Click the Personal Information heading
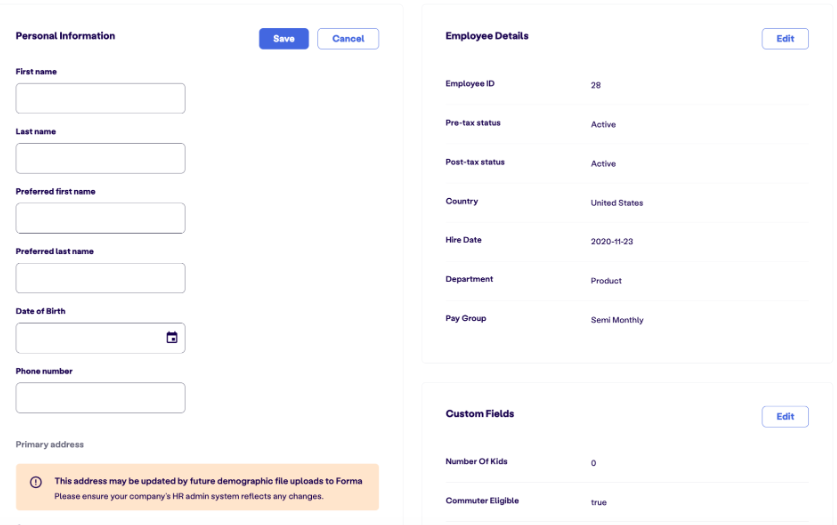Viewport: 837px width, 525px height. (65, 36)
